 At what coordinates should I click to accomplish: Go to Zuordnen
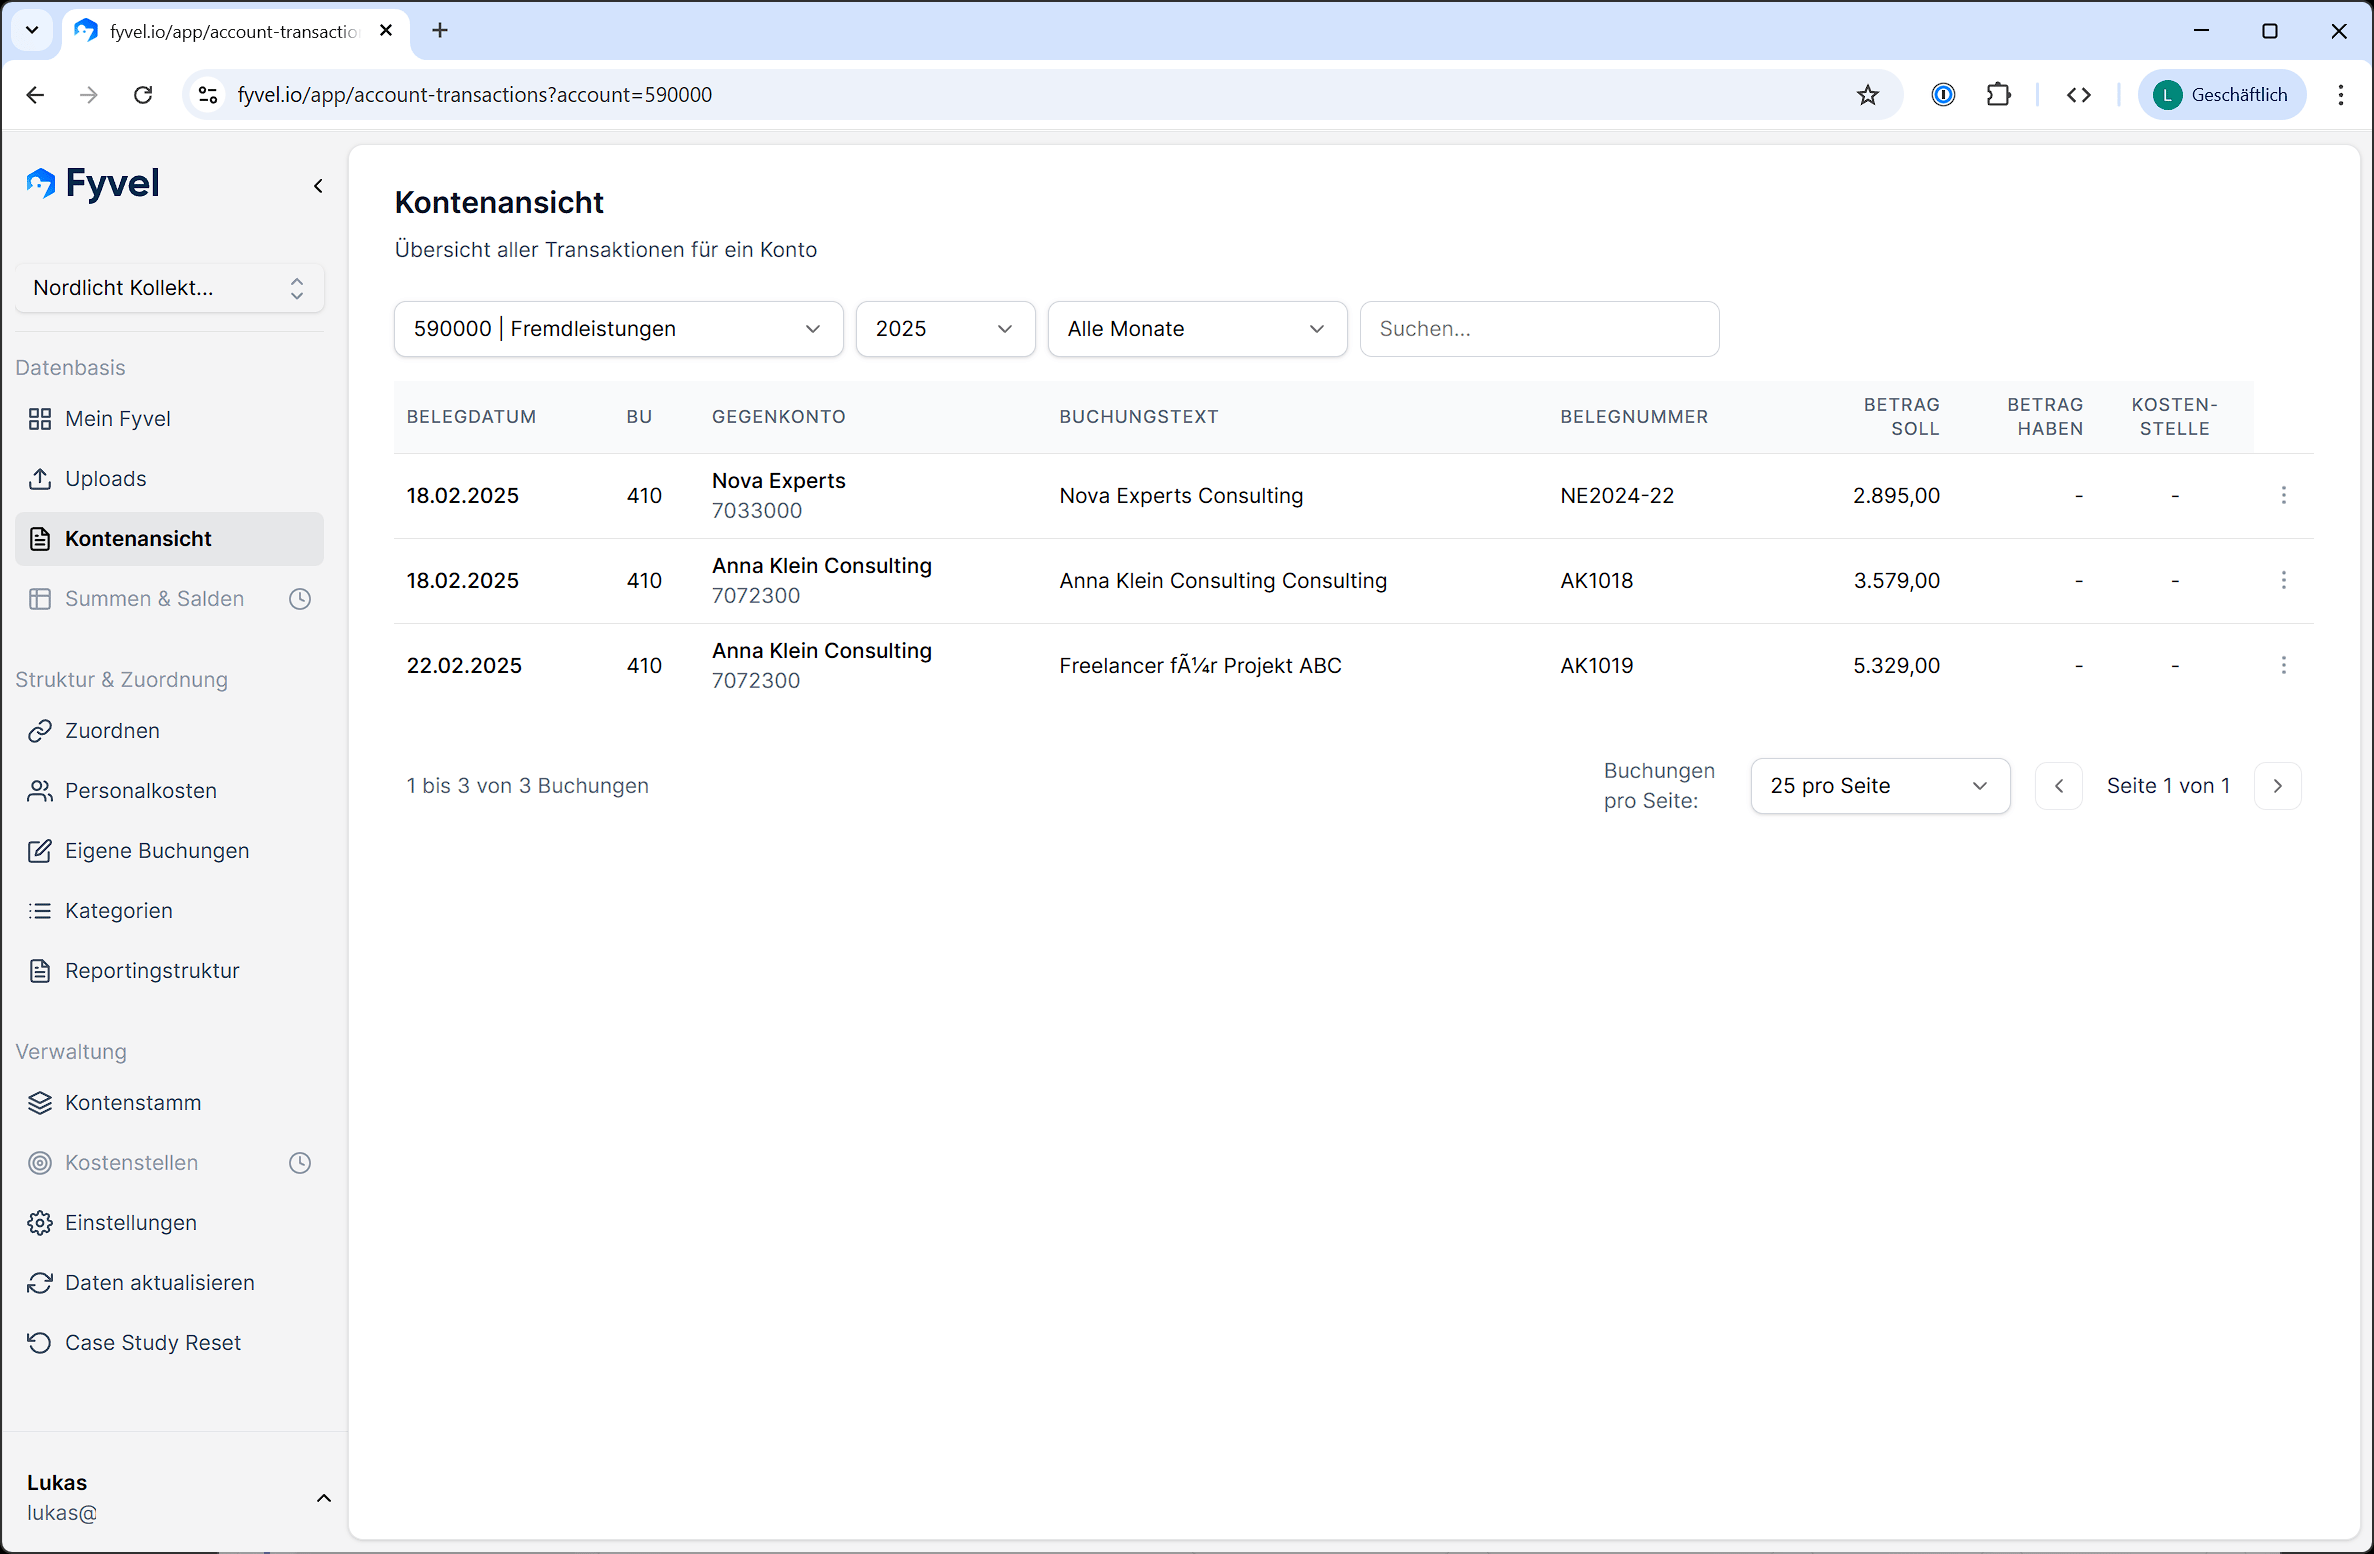coord(169,731)
